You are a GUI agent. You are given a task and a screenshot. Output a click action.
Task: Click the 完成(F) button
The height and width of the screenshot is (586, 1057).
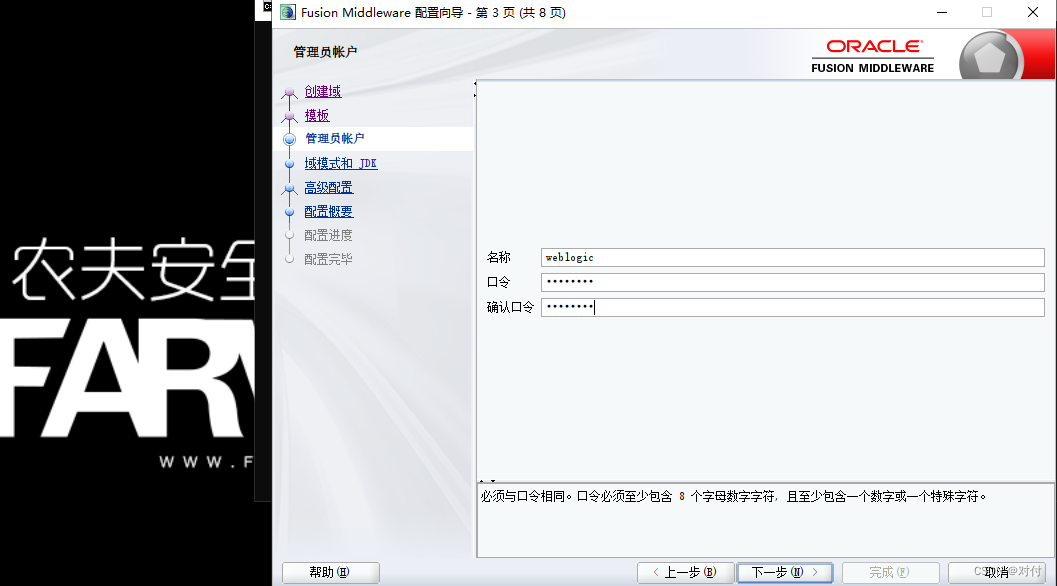pos(890,573)
